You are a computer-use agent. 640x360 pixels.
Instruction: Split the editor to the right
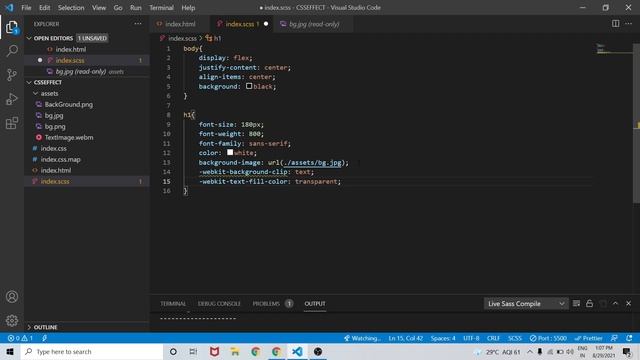click(x=615, y=24)
